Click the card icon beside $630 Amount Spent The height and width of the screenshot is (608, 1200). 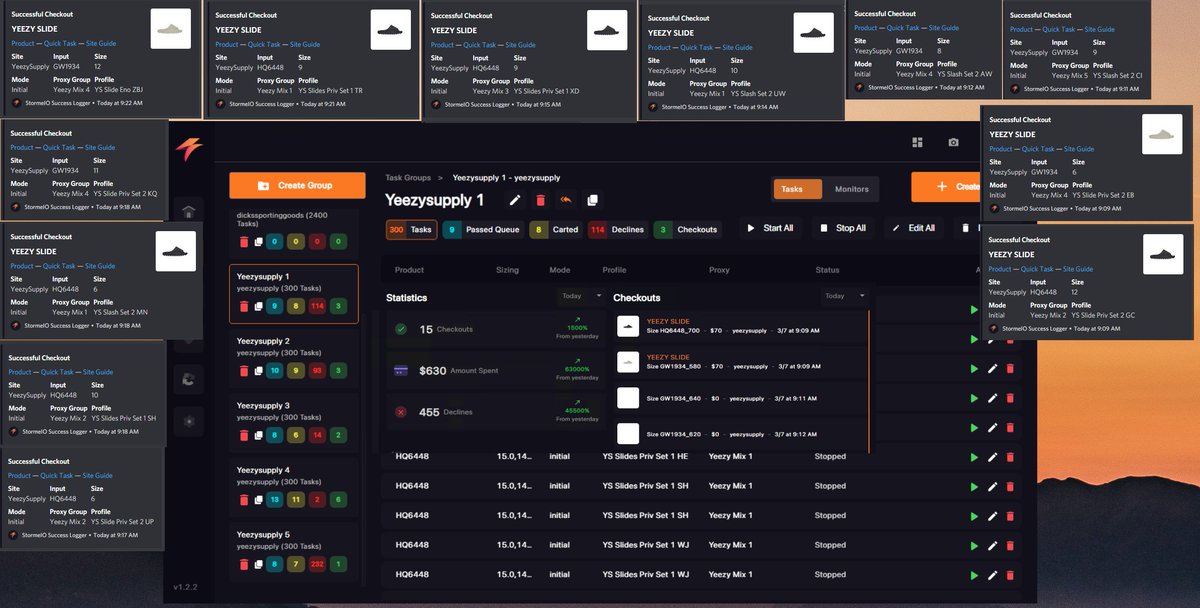[401, 370]
